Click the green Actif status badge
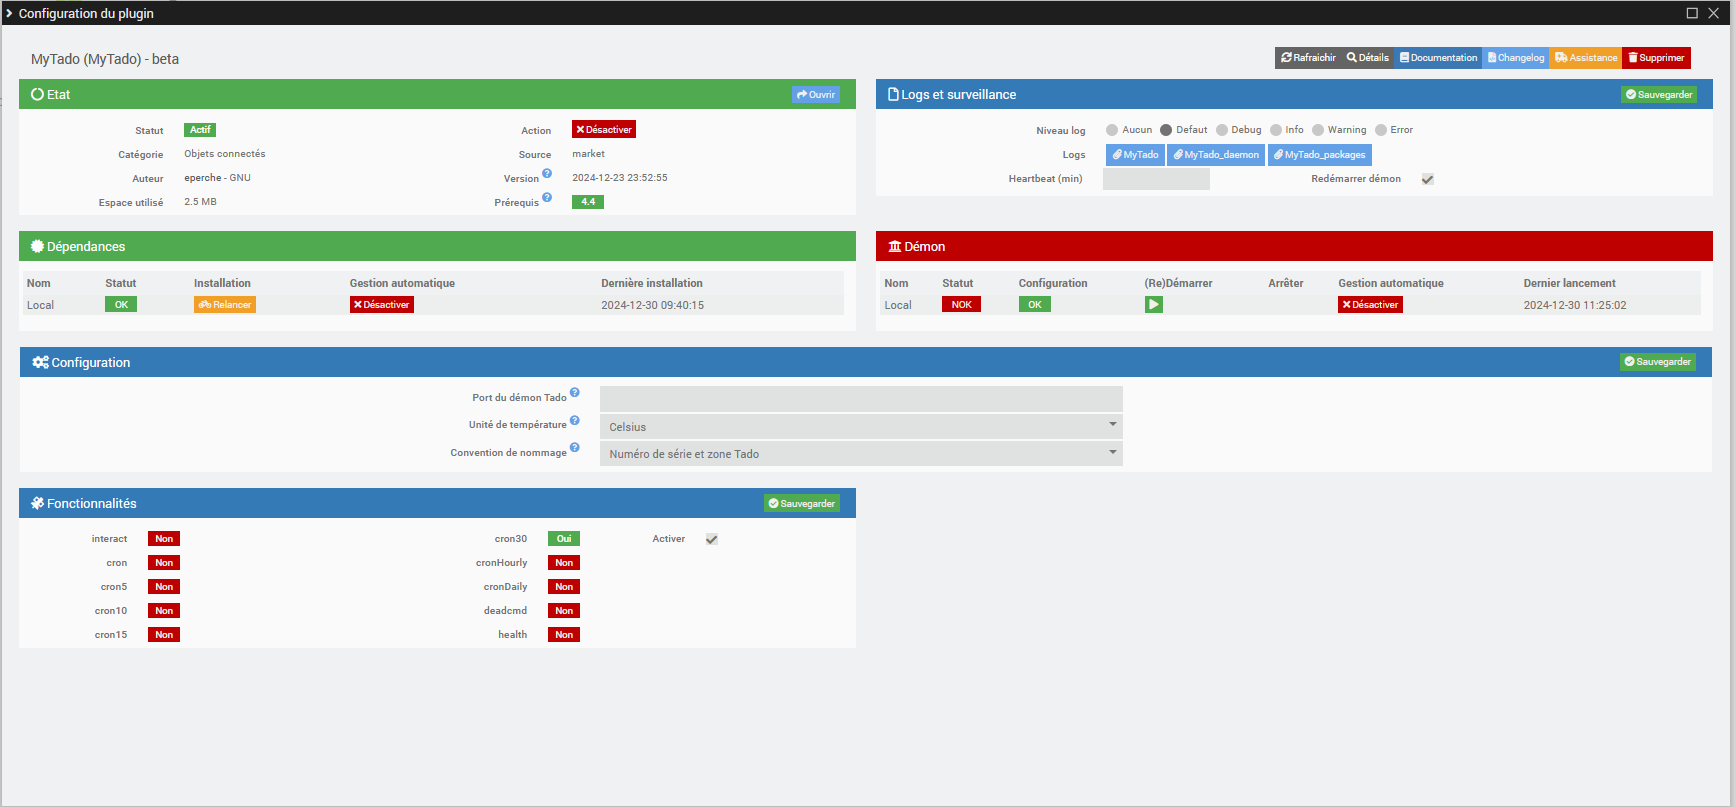Viewport: 1736px width, 807px height. 200,130
